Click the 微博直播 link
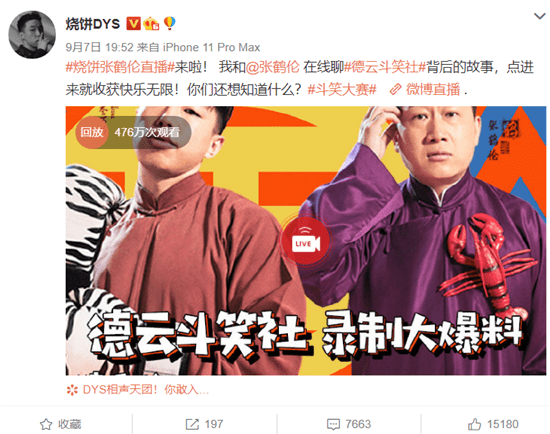Image resolution: width=550 pixels, height=434 pixels. pos(433,90)
